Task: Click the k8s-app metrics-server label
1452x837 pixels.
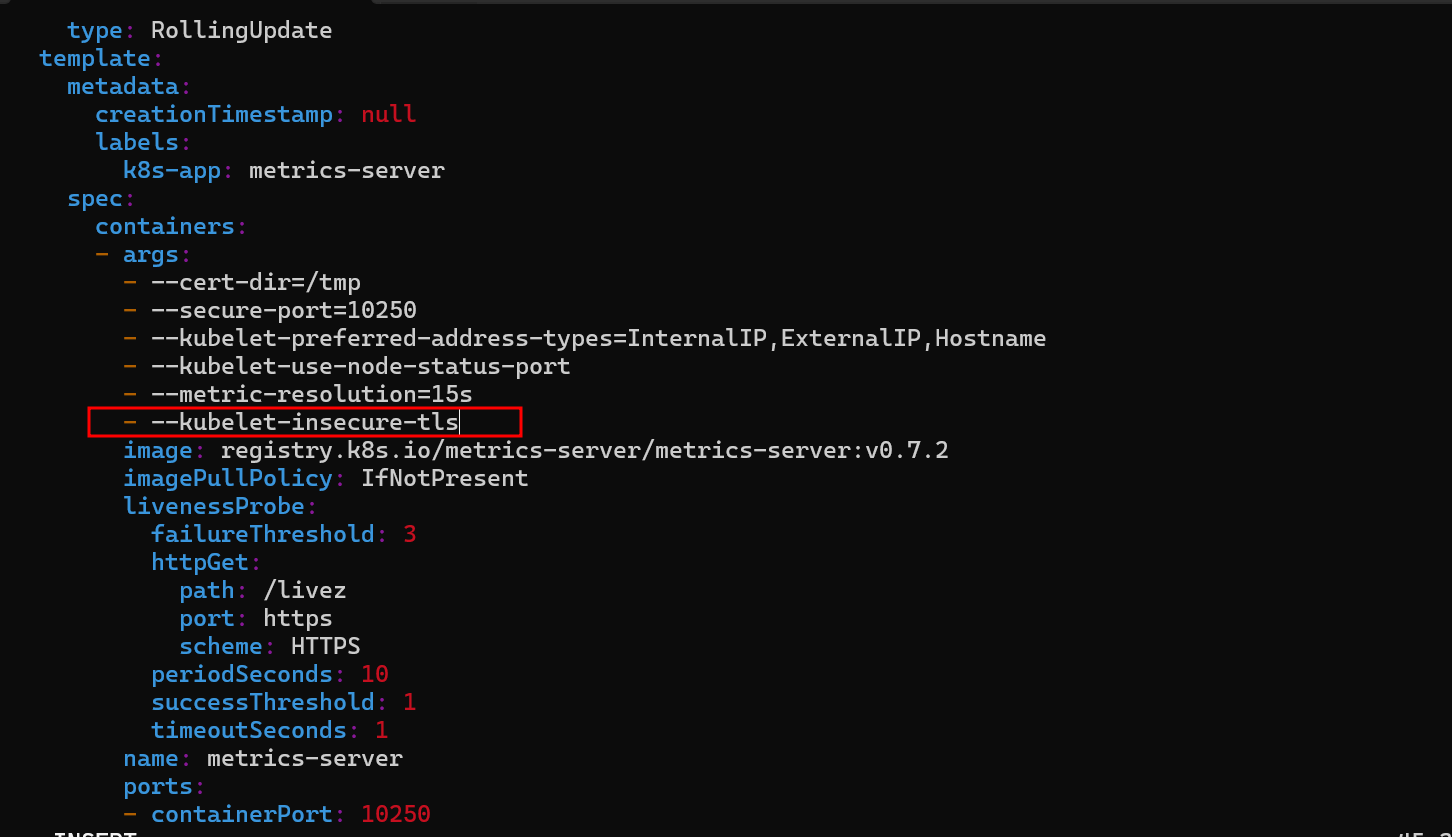Action: [284, 170]
